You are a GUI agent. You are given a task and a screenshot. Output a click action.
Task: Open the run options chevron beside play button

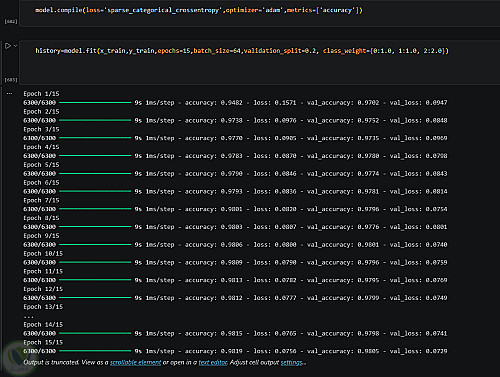[15, 46]
